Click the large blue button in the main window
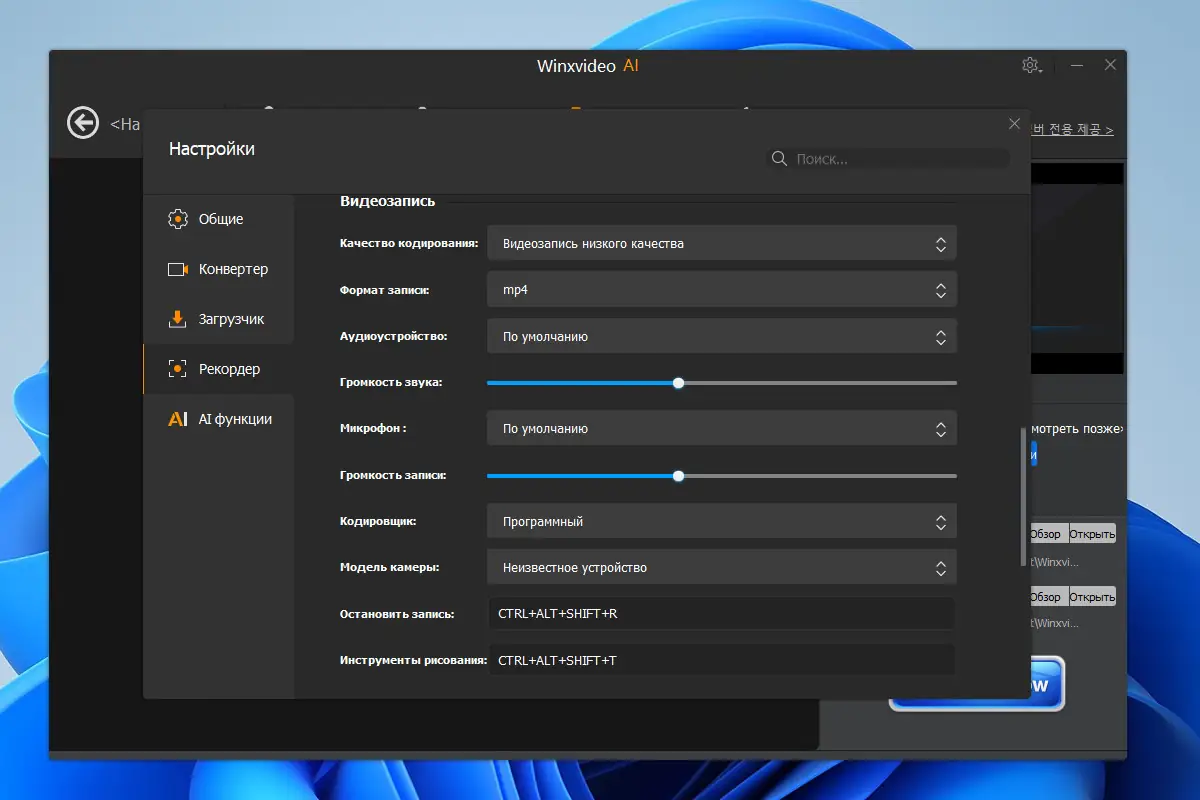The width and height of the screenshot is (1200, 800). [x=1047, y=685]
